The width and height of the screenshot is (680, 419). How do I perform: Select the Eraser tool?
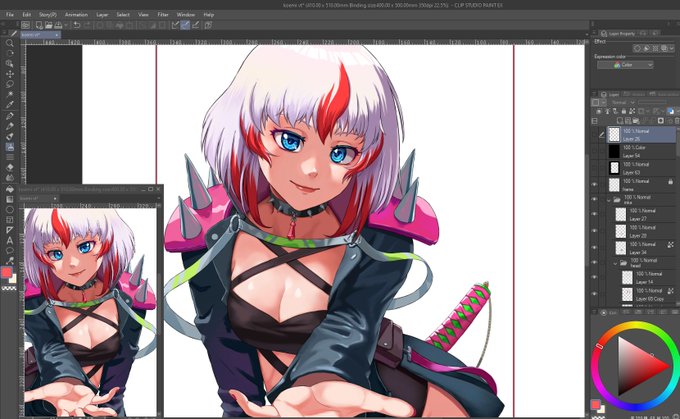point(10,167)
